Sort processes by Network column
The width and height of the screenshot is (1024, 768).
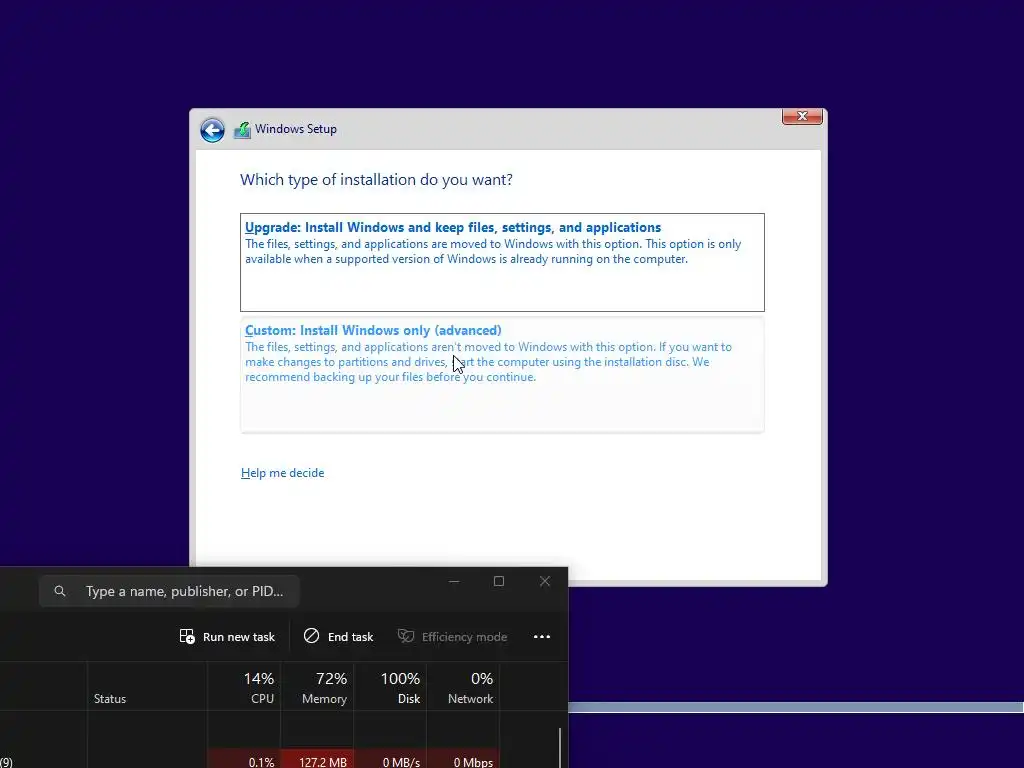pyautogui.click(x=463, y=686)
